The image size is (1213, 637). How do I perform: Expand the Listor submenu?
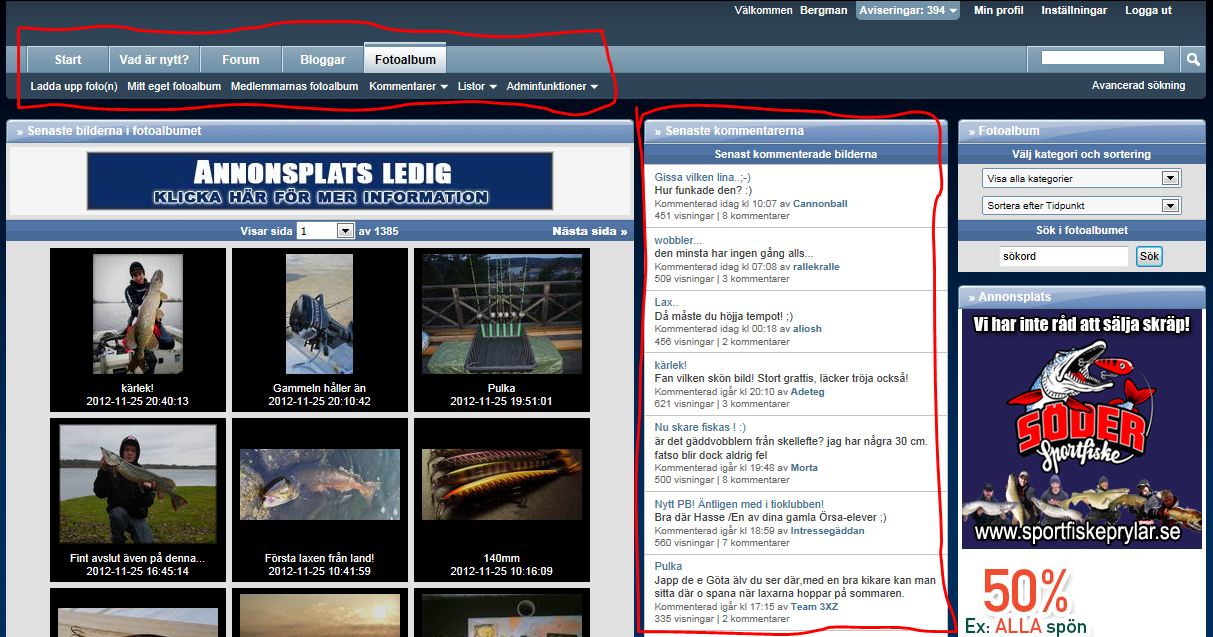pyautogui.click(x=477, y=87)
